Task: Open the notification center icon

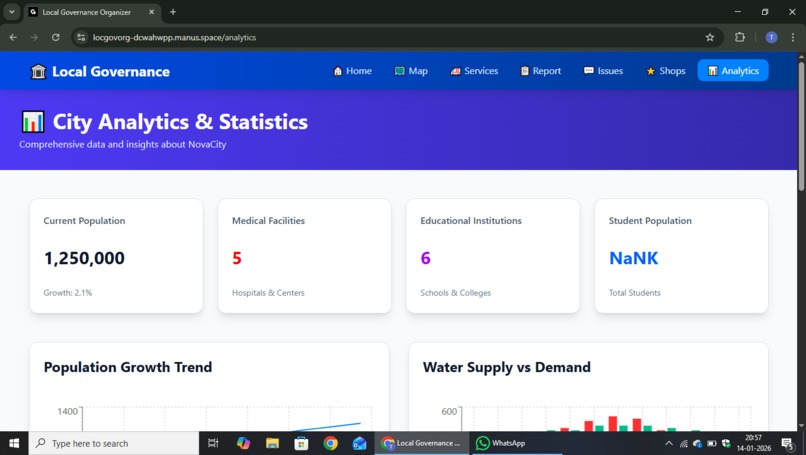Action: click(787, 443)
